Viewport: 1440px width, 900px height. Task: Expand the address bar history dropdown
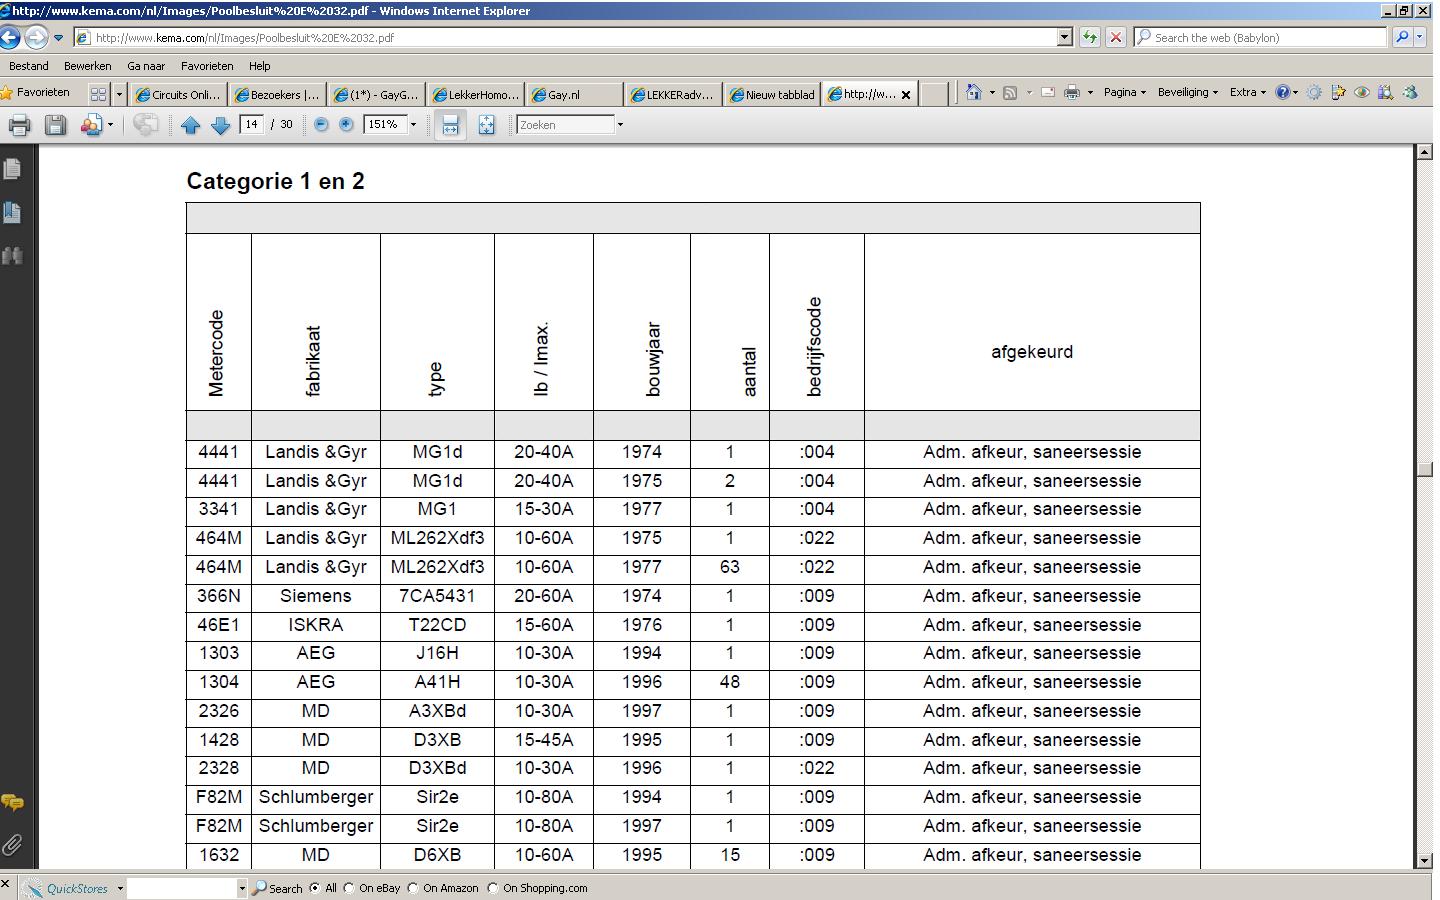point(1064,38)
